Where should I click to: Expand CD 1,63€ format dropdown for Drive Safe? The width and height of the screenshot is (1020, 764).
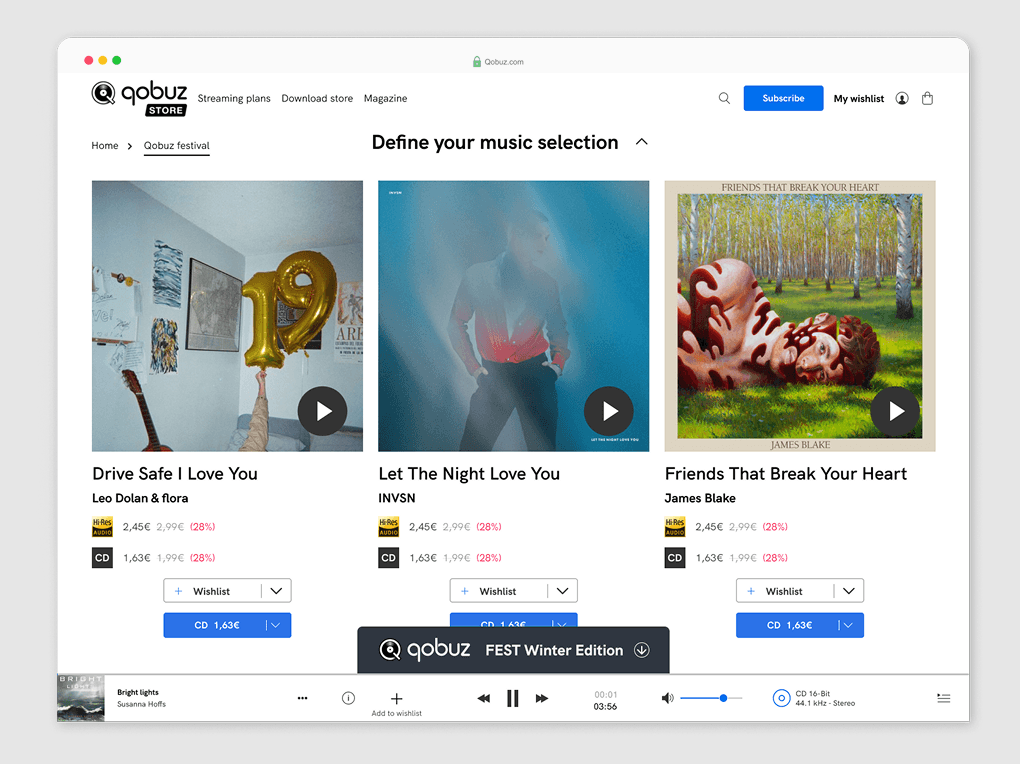click(276, 625)
